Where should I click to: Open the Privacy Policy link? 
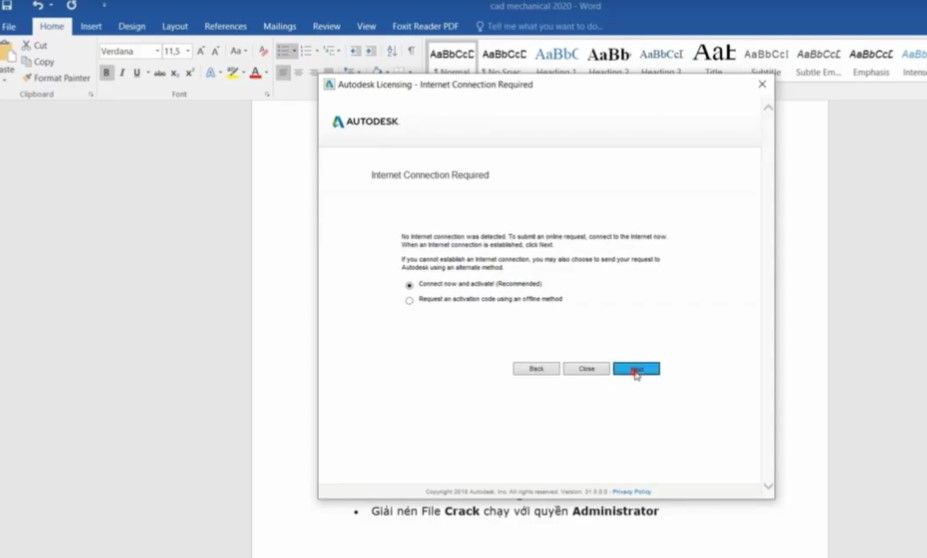click(x=631, y=492)
